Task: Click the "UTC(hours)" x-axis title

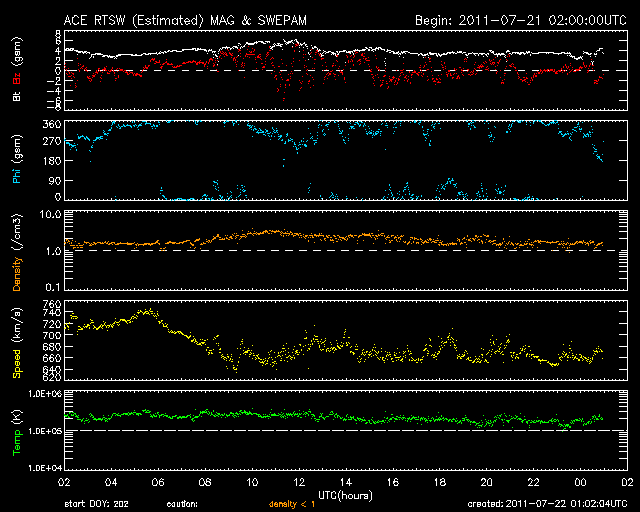Action: [x=345, y=496]
